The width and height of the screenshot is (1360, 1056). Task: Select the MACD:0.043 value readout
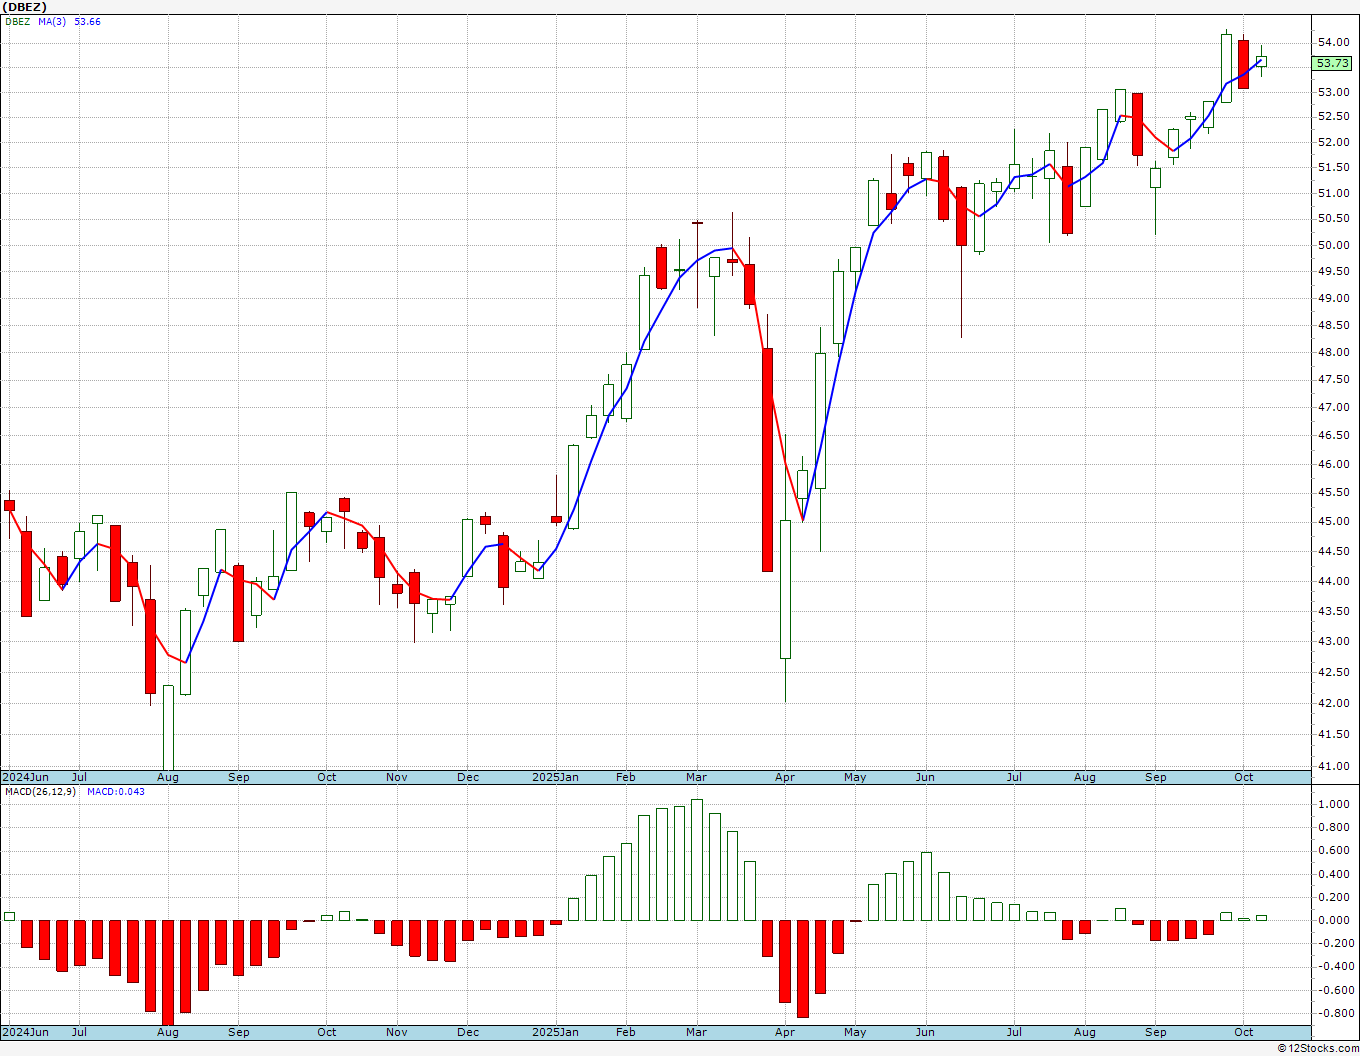116,792
